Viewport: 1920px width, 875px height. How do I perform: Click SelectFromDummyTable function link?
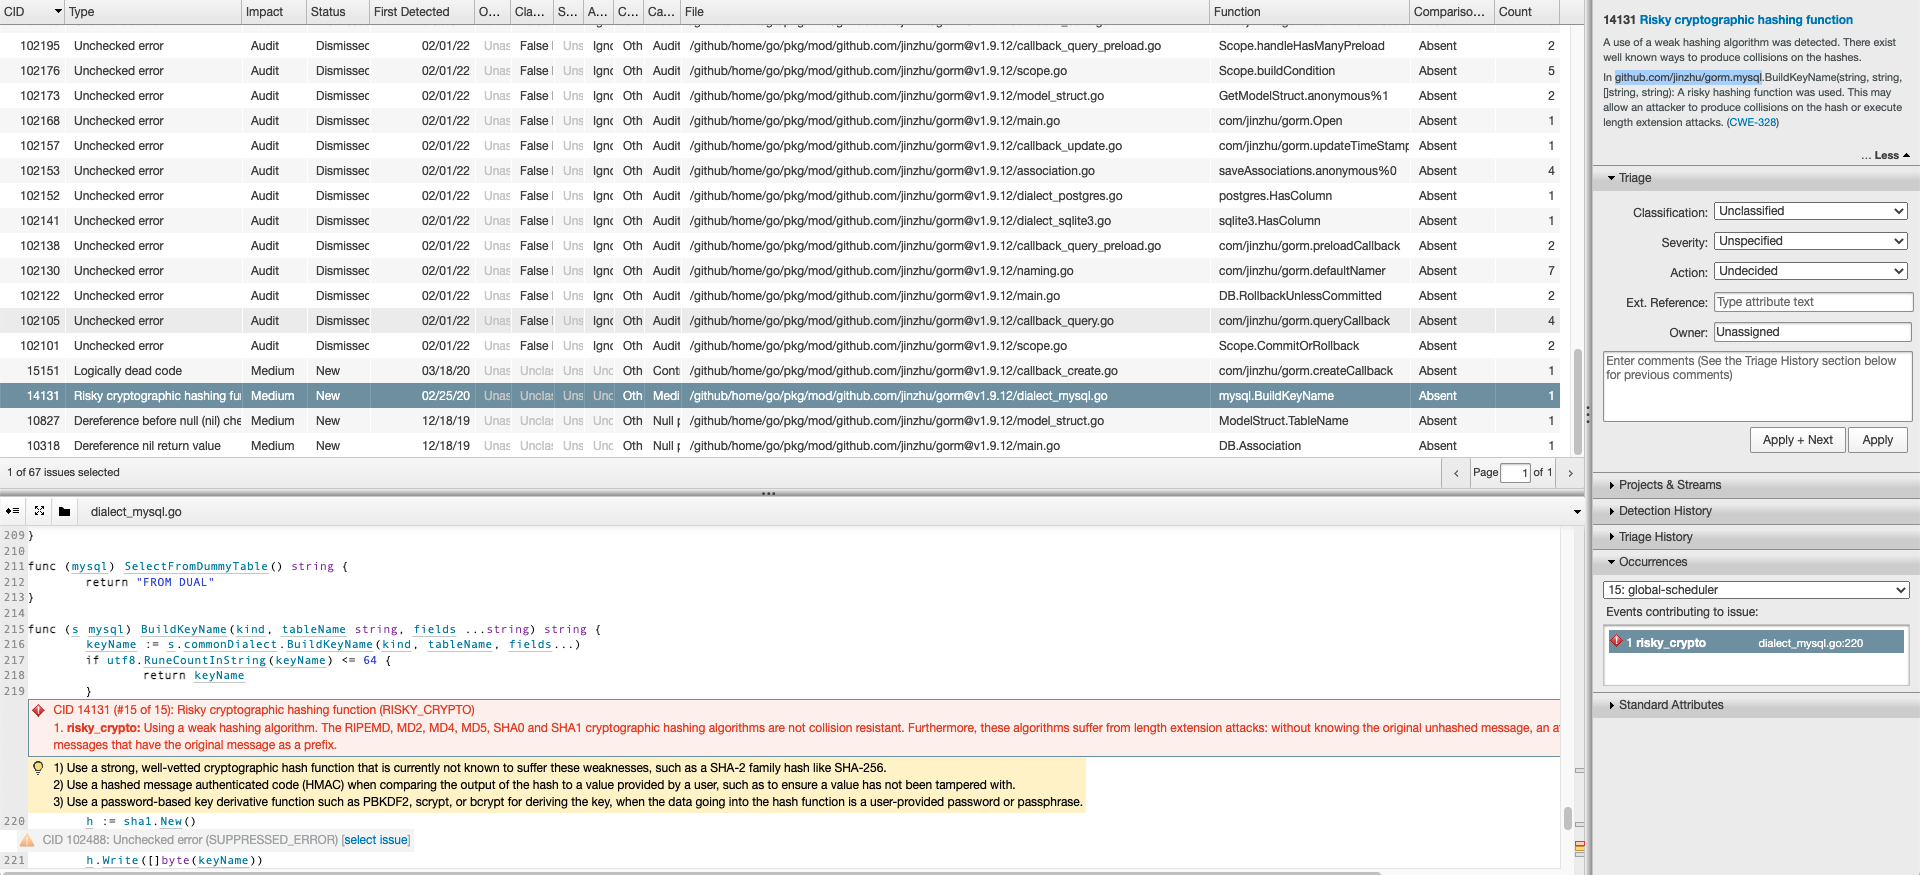tap(196, 566)
